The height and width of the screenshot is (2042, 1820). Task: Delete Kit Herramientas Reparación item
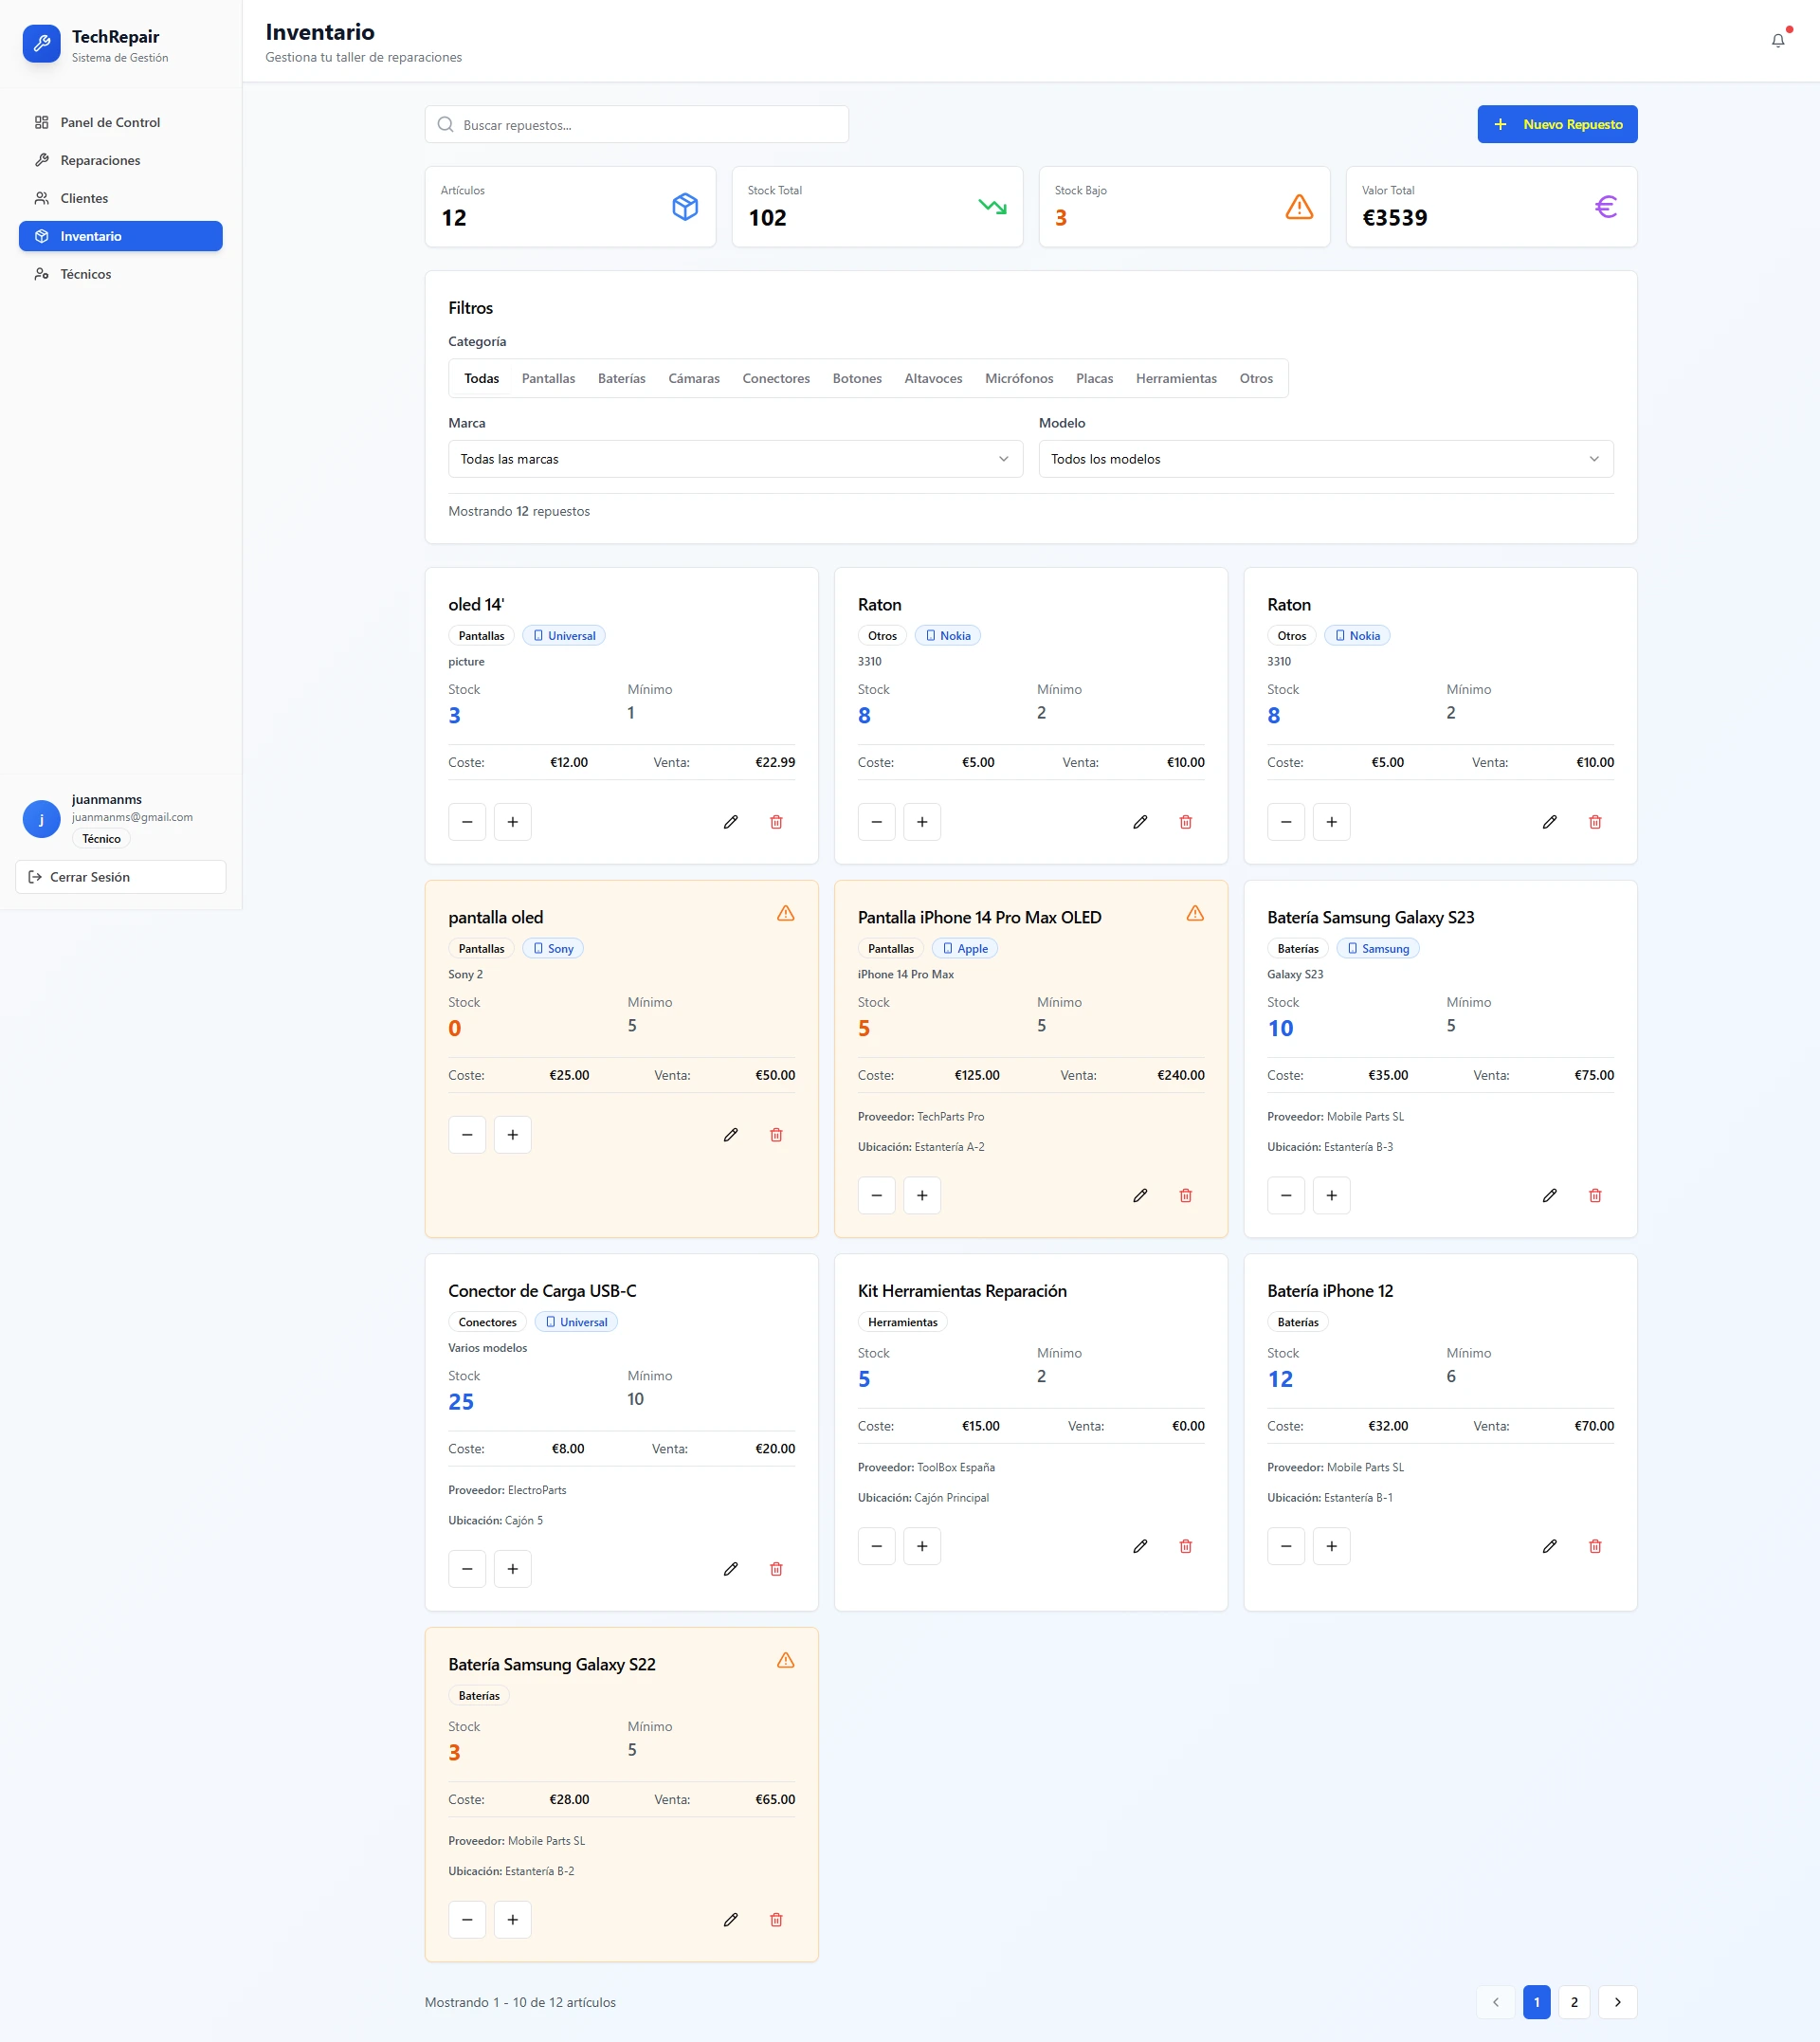point(1186,1547)
